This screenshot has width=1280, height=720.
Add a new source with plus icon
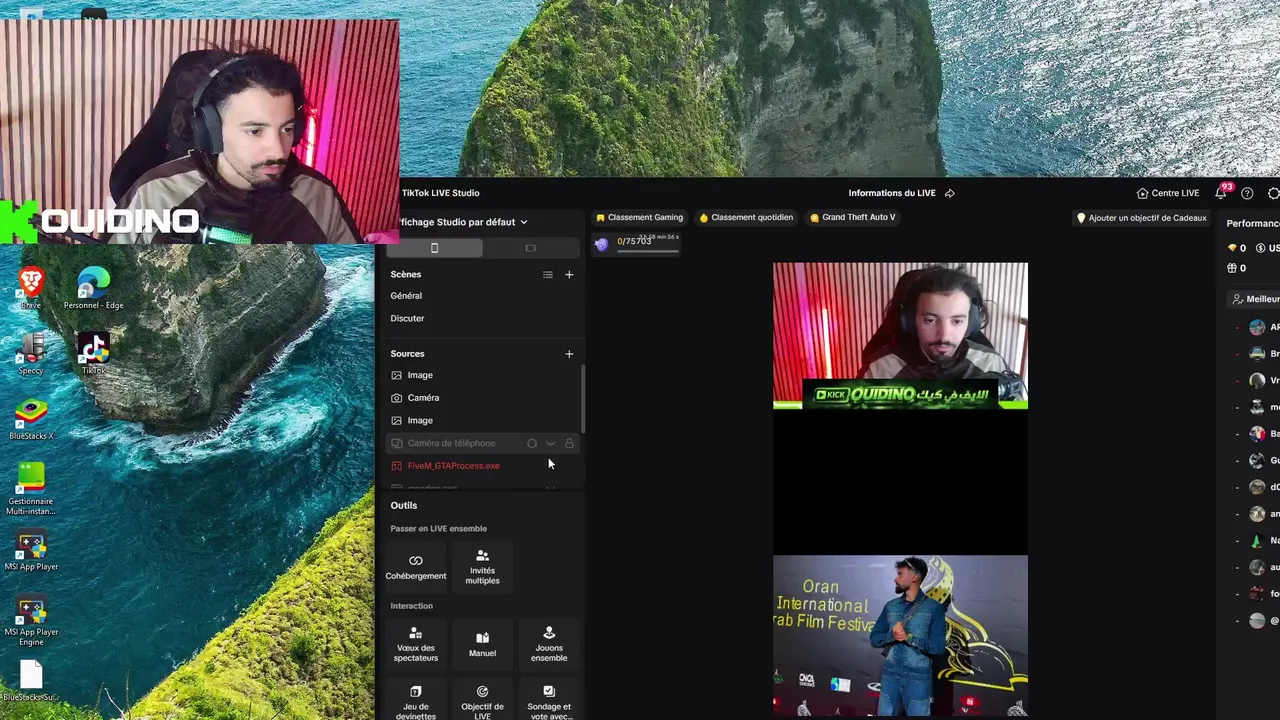point(569,354)
